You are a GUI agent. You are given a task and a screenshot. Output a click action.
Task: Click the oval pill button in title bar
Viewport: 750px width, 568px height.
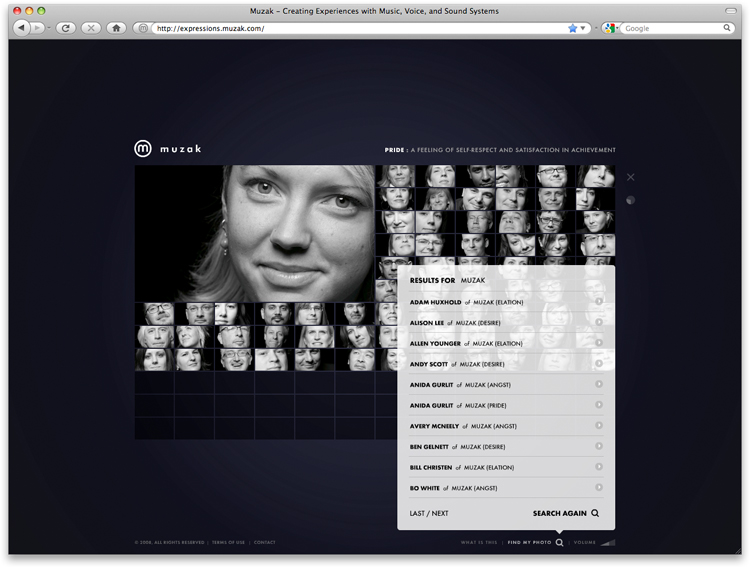pos(730,11)
